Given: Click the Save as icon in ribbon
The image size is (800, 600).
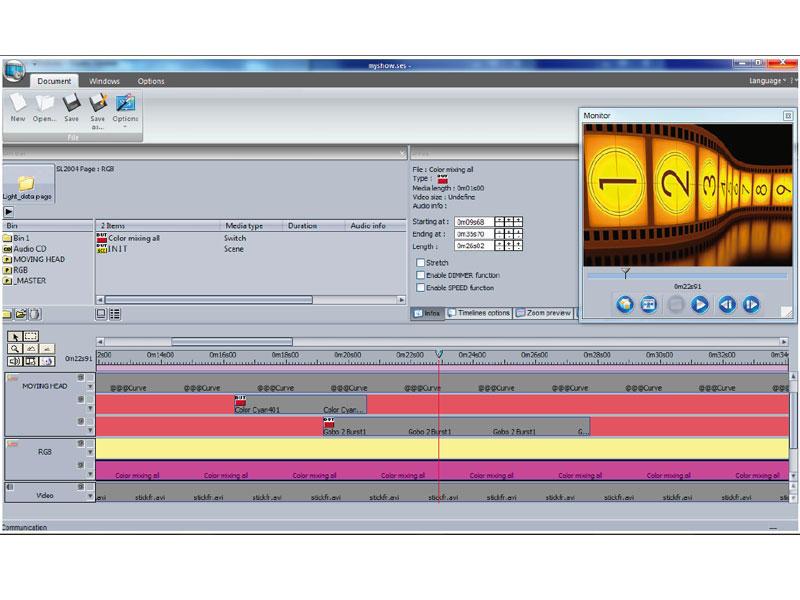Looking at the screenshot, I should click(x=98, y=105).
